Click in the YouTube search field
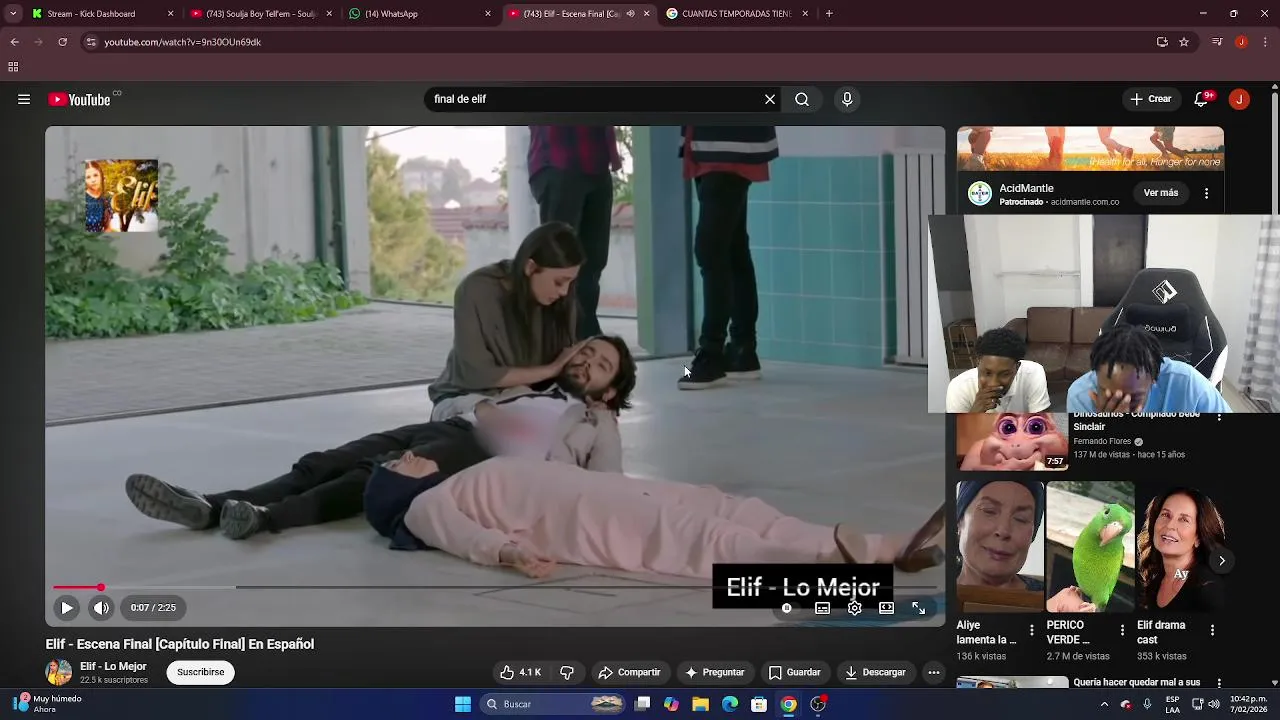 [595, 99]
